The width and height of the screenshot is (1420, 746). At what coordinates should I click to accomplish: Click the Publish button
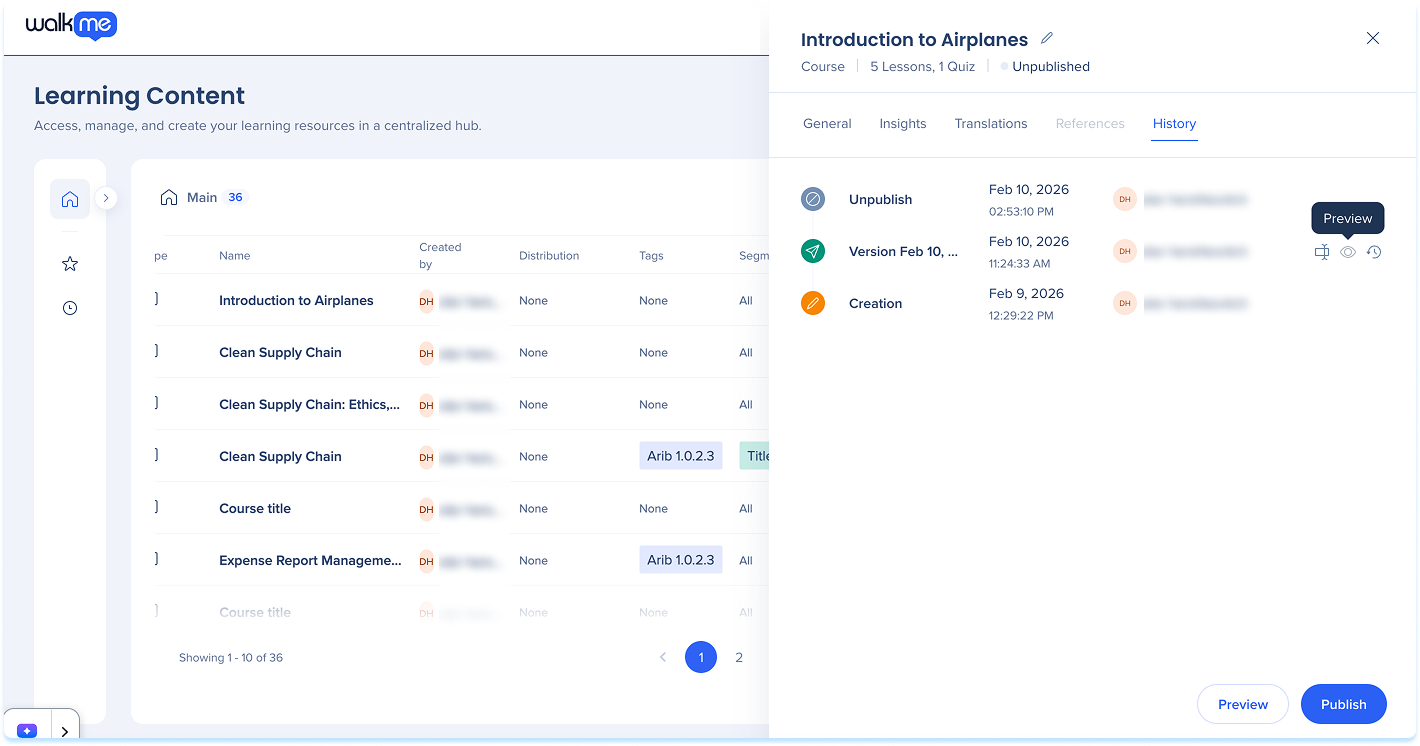(x=1343, y=704)
